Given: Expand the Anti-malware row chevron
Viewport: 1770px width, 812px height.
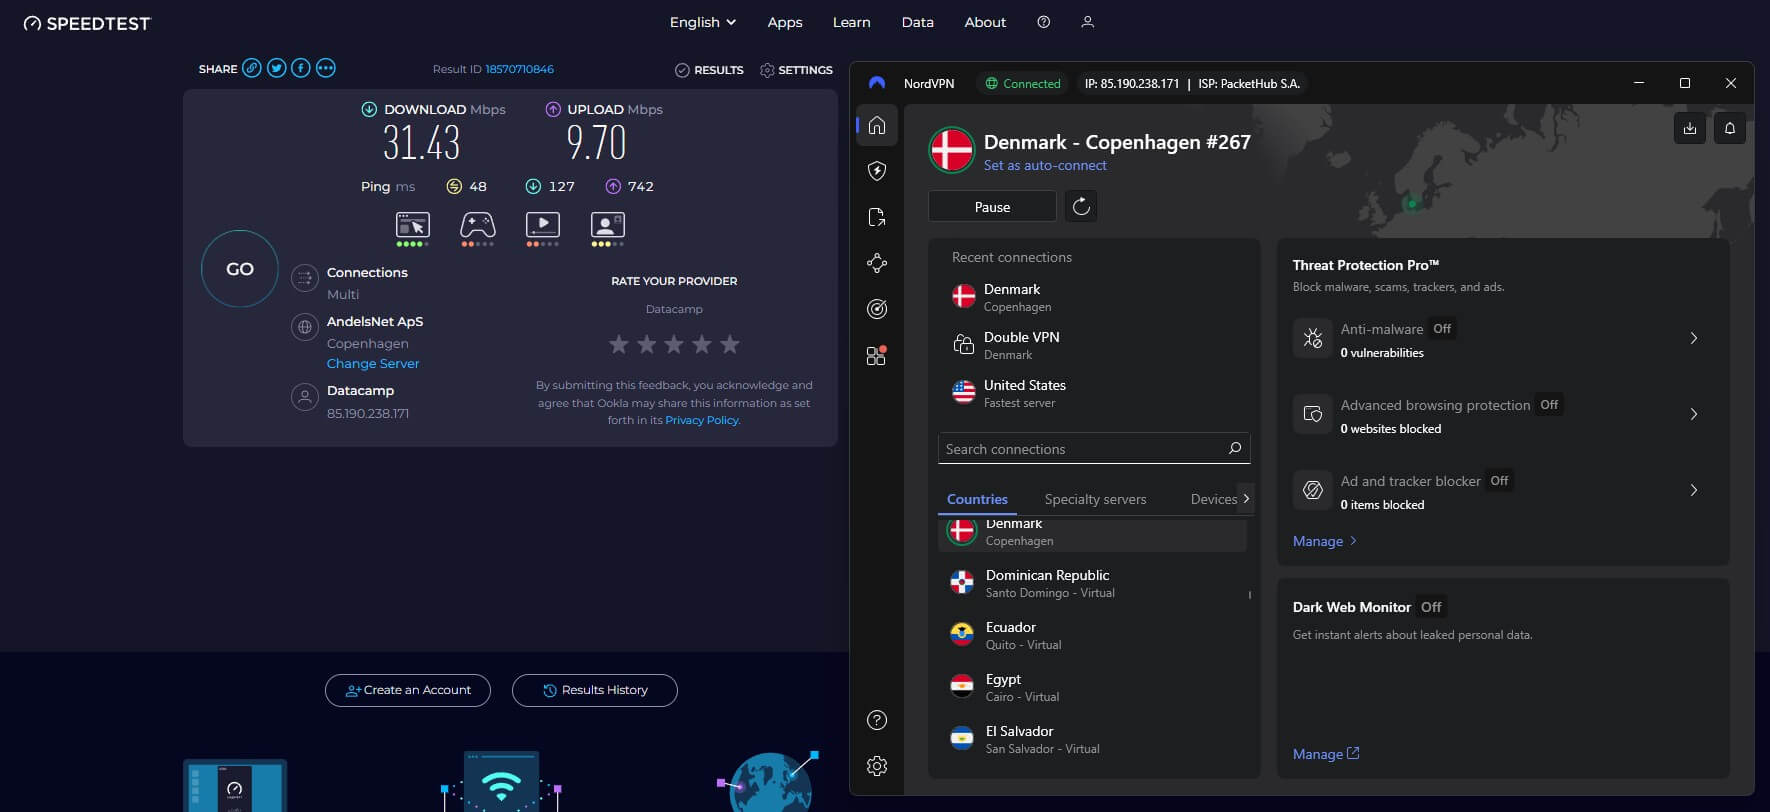Looking at the screenshot, I should (x=1693, y=338).
